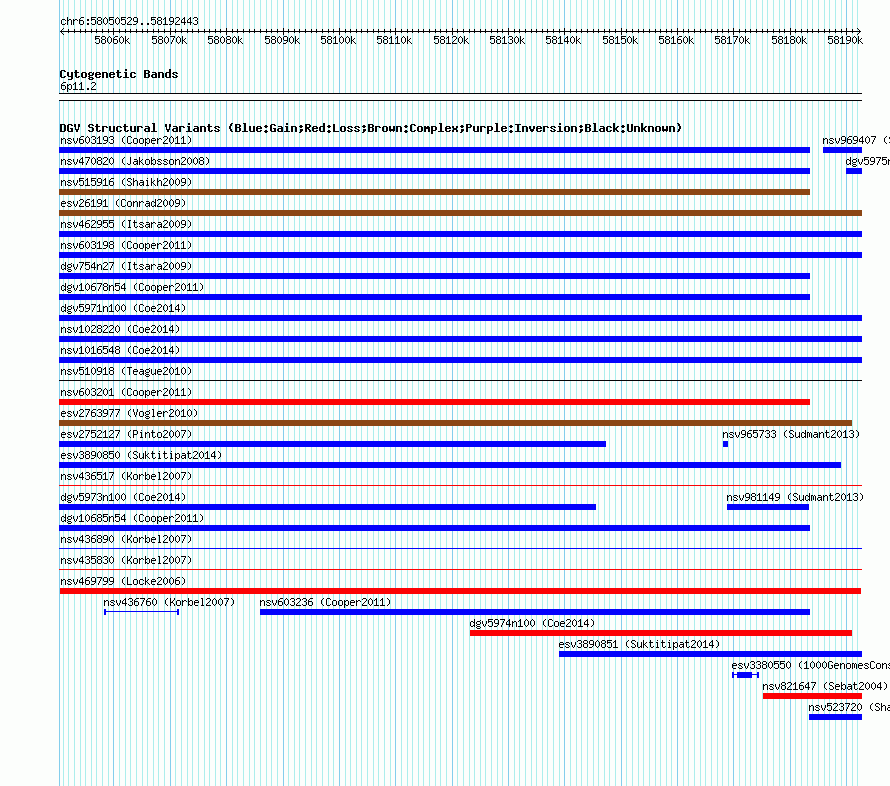
Task: Open the esv3380550 variant label
Action: [x=811, y=665]
